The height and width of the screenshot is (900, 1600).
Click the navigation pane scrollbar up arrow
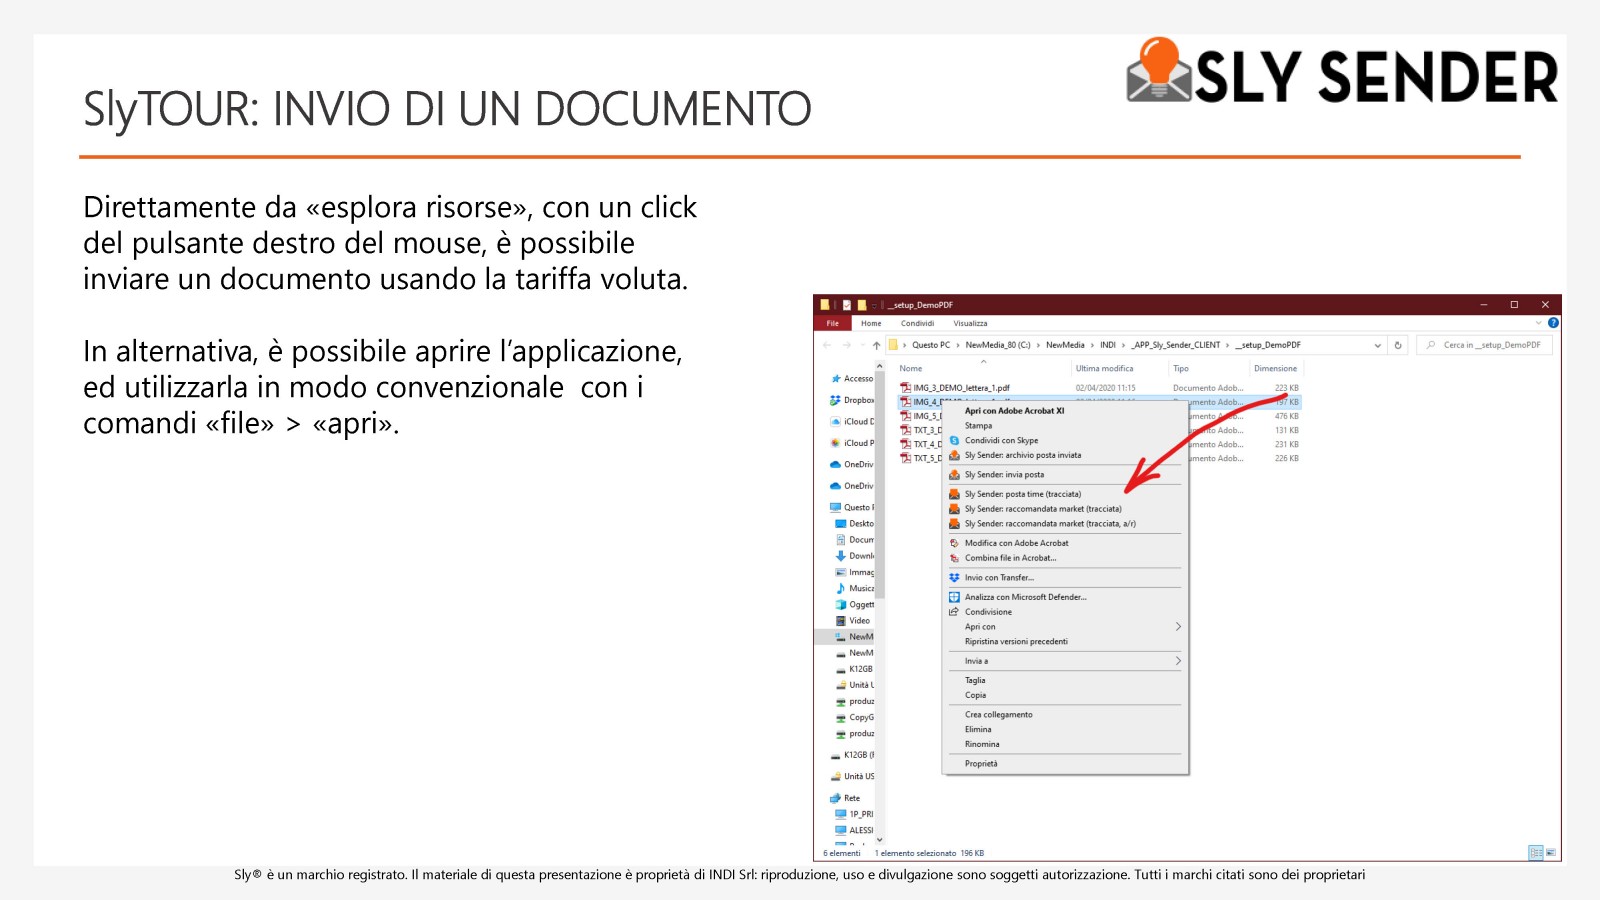880,366
